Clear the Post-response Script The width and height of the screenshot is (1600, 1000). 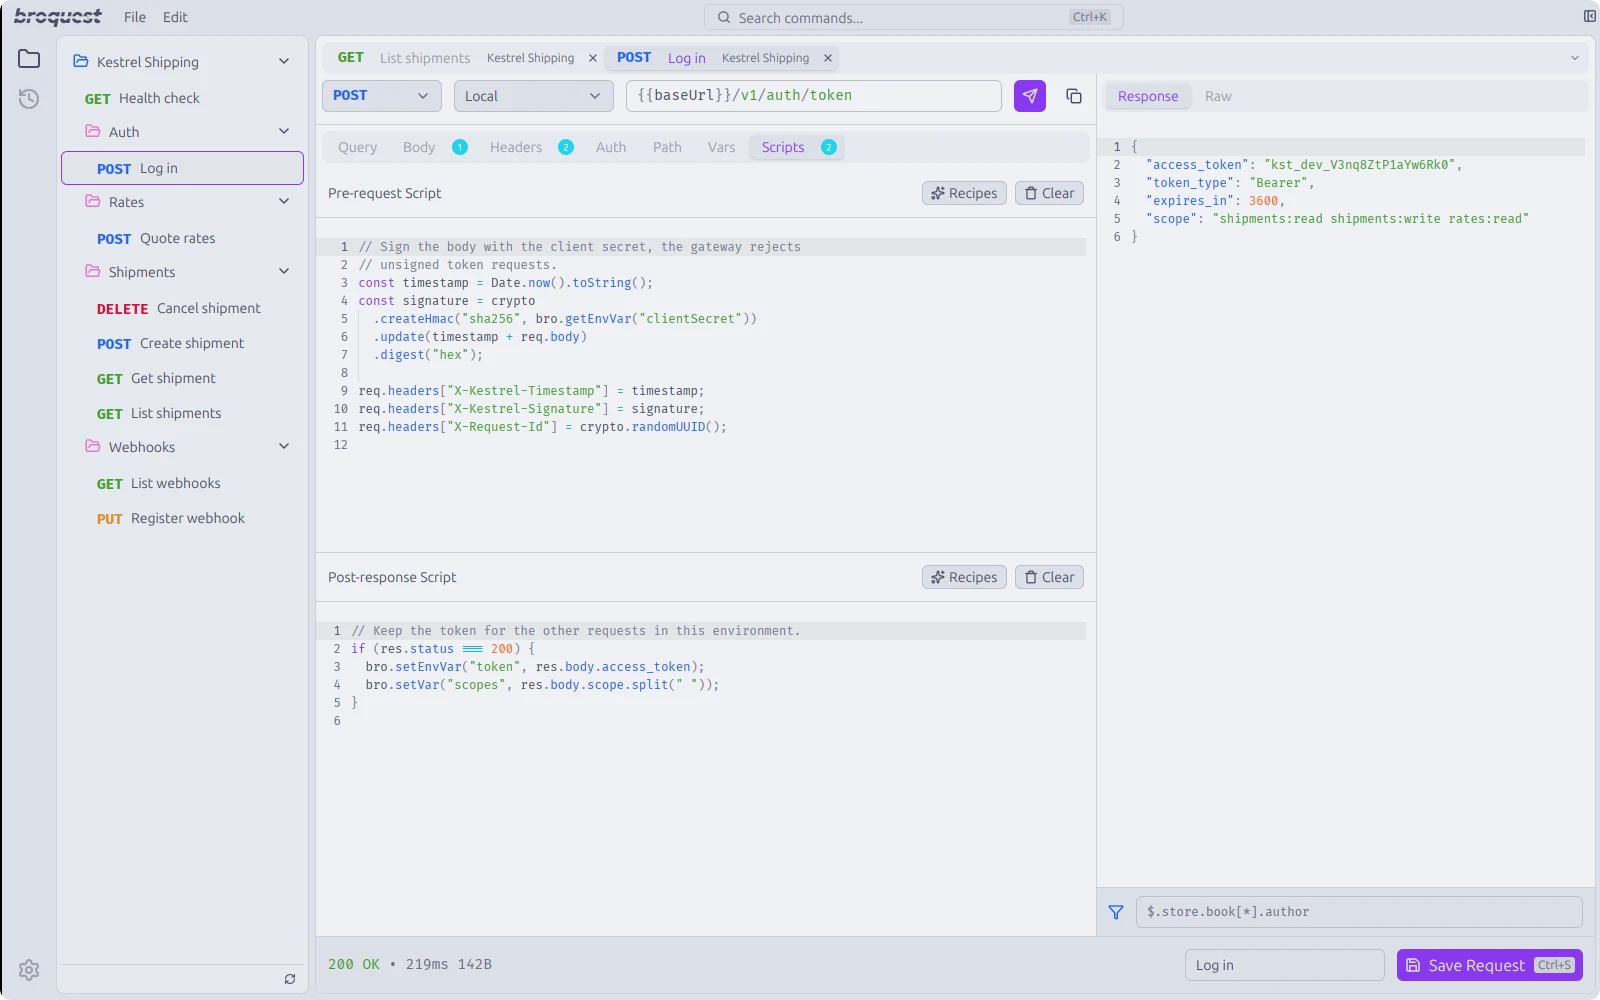[x=1049, y=577]
